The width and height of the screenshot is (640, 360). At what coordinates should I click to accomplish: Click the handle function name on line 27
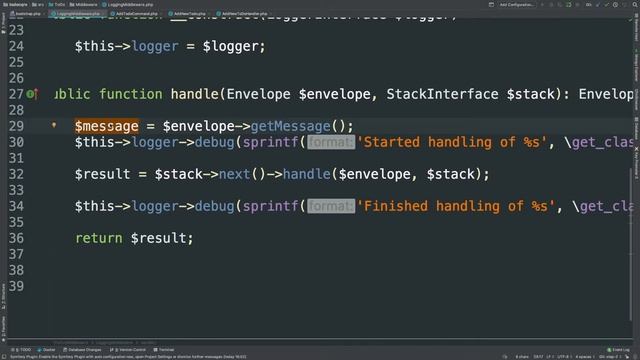click(x=195, y=94)
